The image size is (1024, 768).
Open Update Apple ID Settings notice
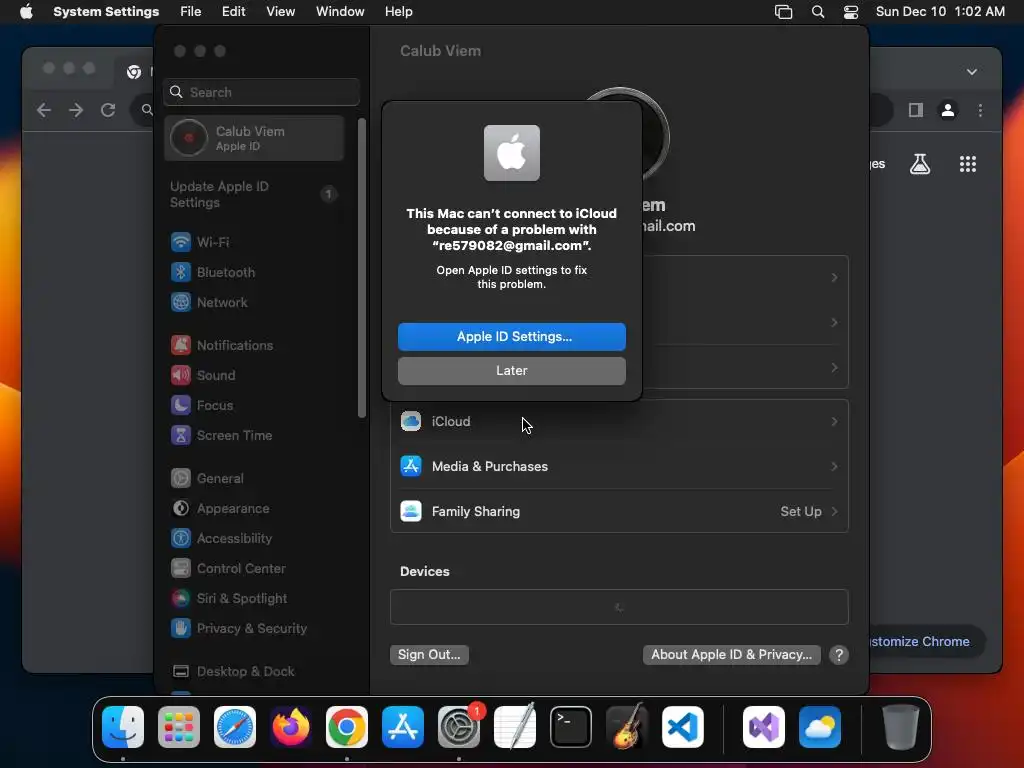pyautogui.click(x=254, y=195)
